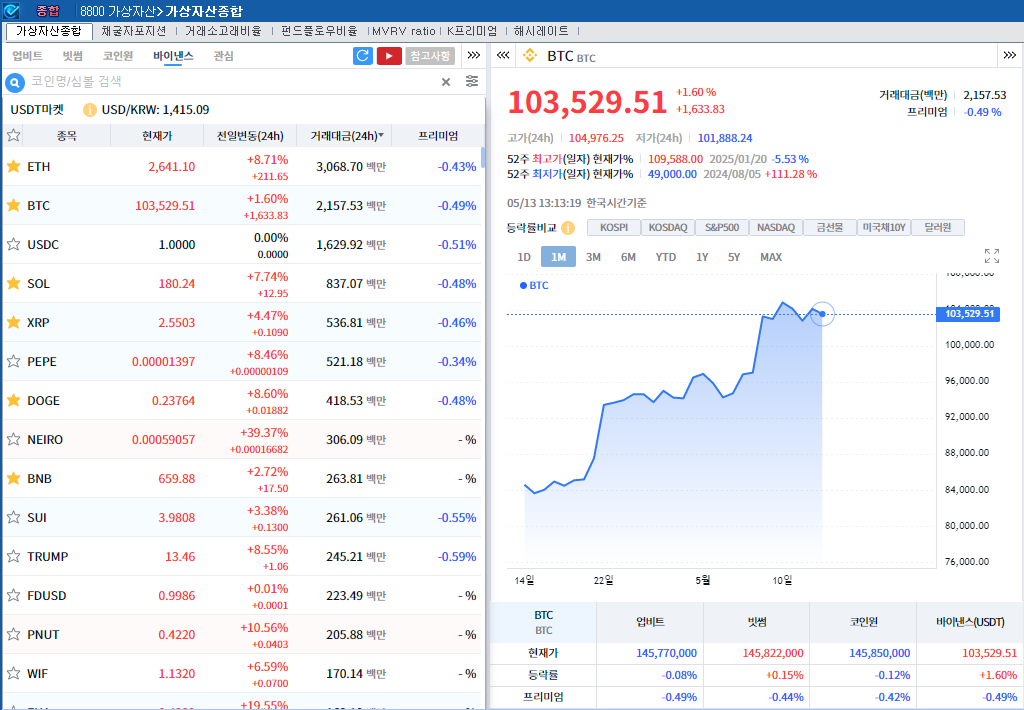The width and height of the screenshot is (1024, 710).
Task: Click the refresh icon button
Action: point(362,56)
